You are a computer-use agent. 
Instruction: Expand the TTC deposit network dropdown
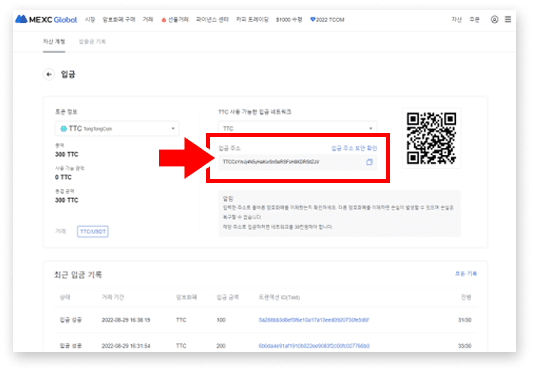tap(297, 129)
